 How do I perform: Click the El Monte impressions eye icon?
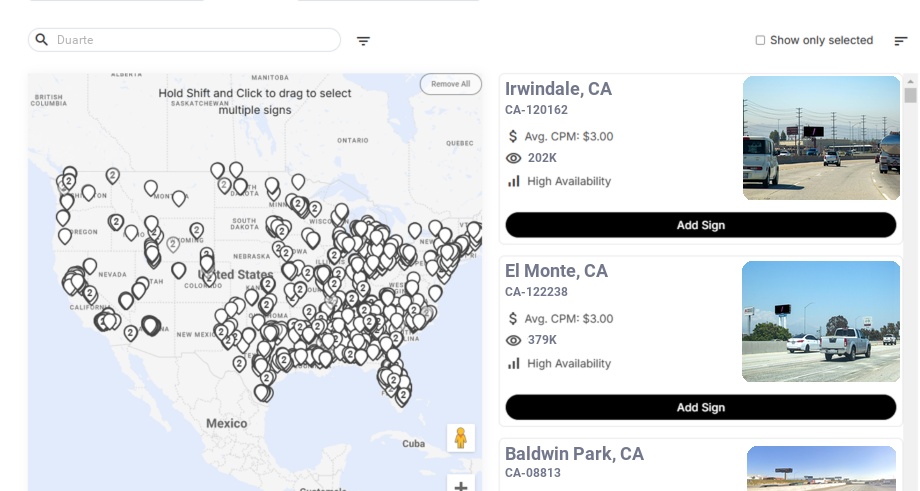tap(514, 340)
